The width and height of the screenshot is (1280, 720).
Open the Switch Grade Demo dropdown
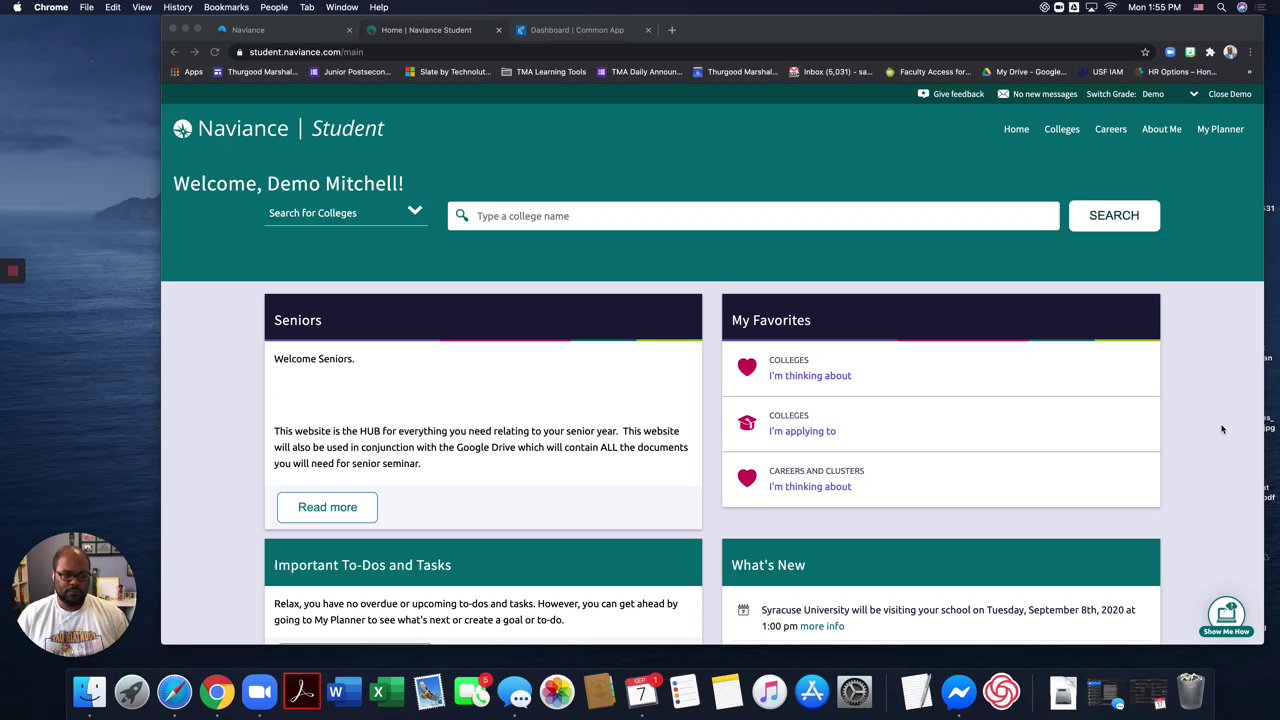pos(1170,94)
